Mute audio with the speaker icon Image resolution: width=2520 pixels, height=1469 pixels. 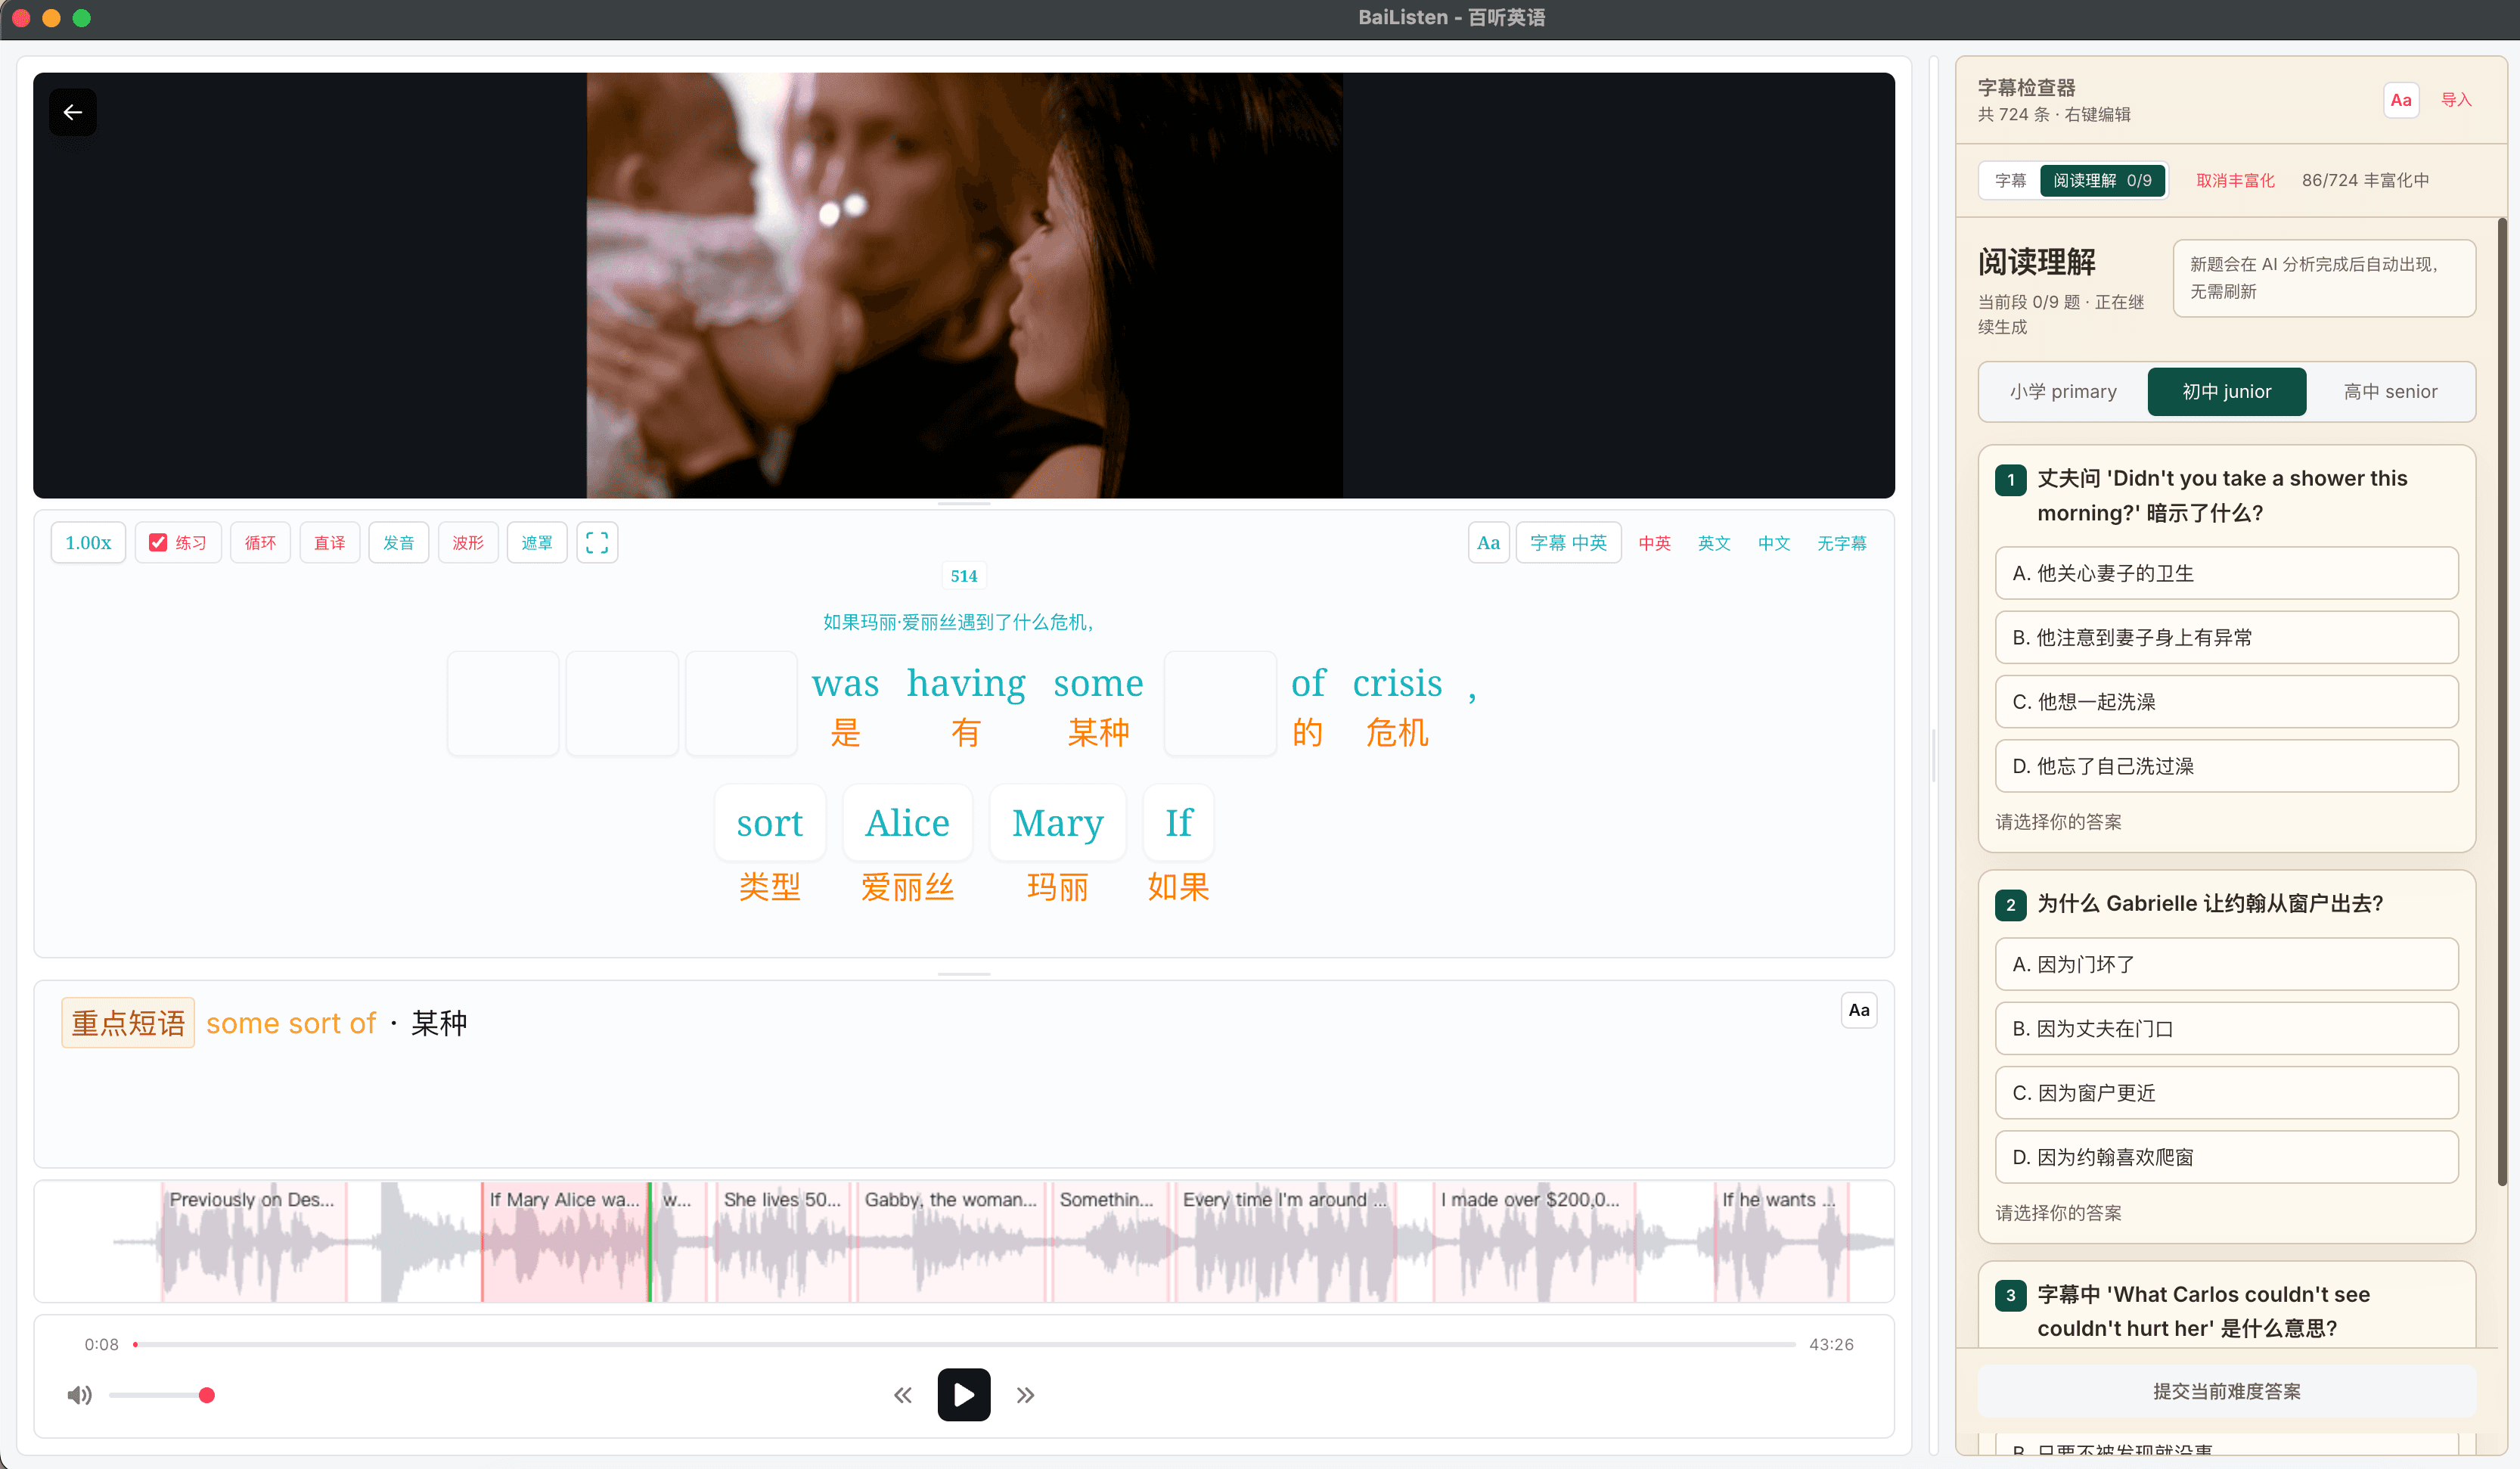click(x=80, y=1395)
